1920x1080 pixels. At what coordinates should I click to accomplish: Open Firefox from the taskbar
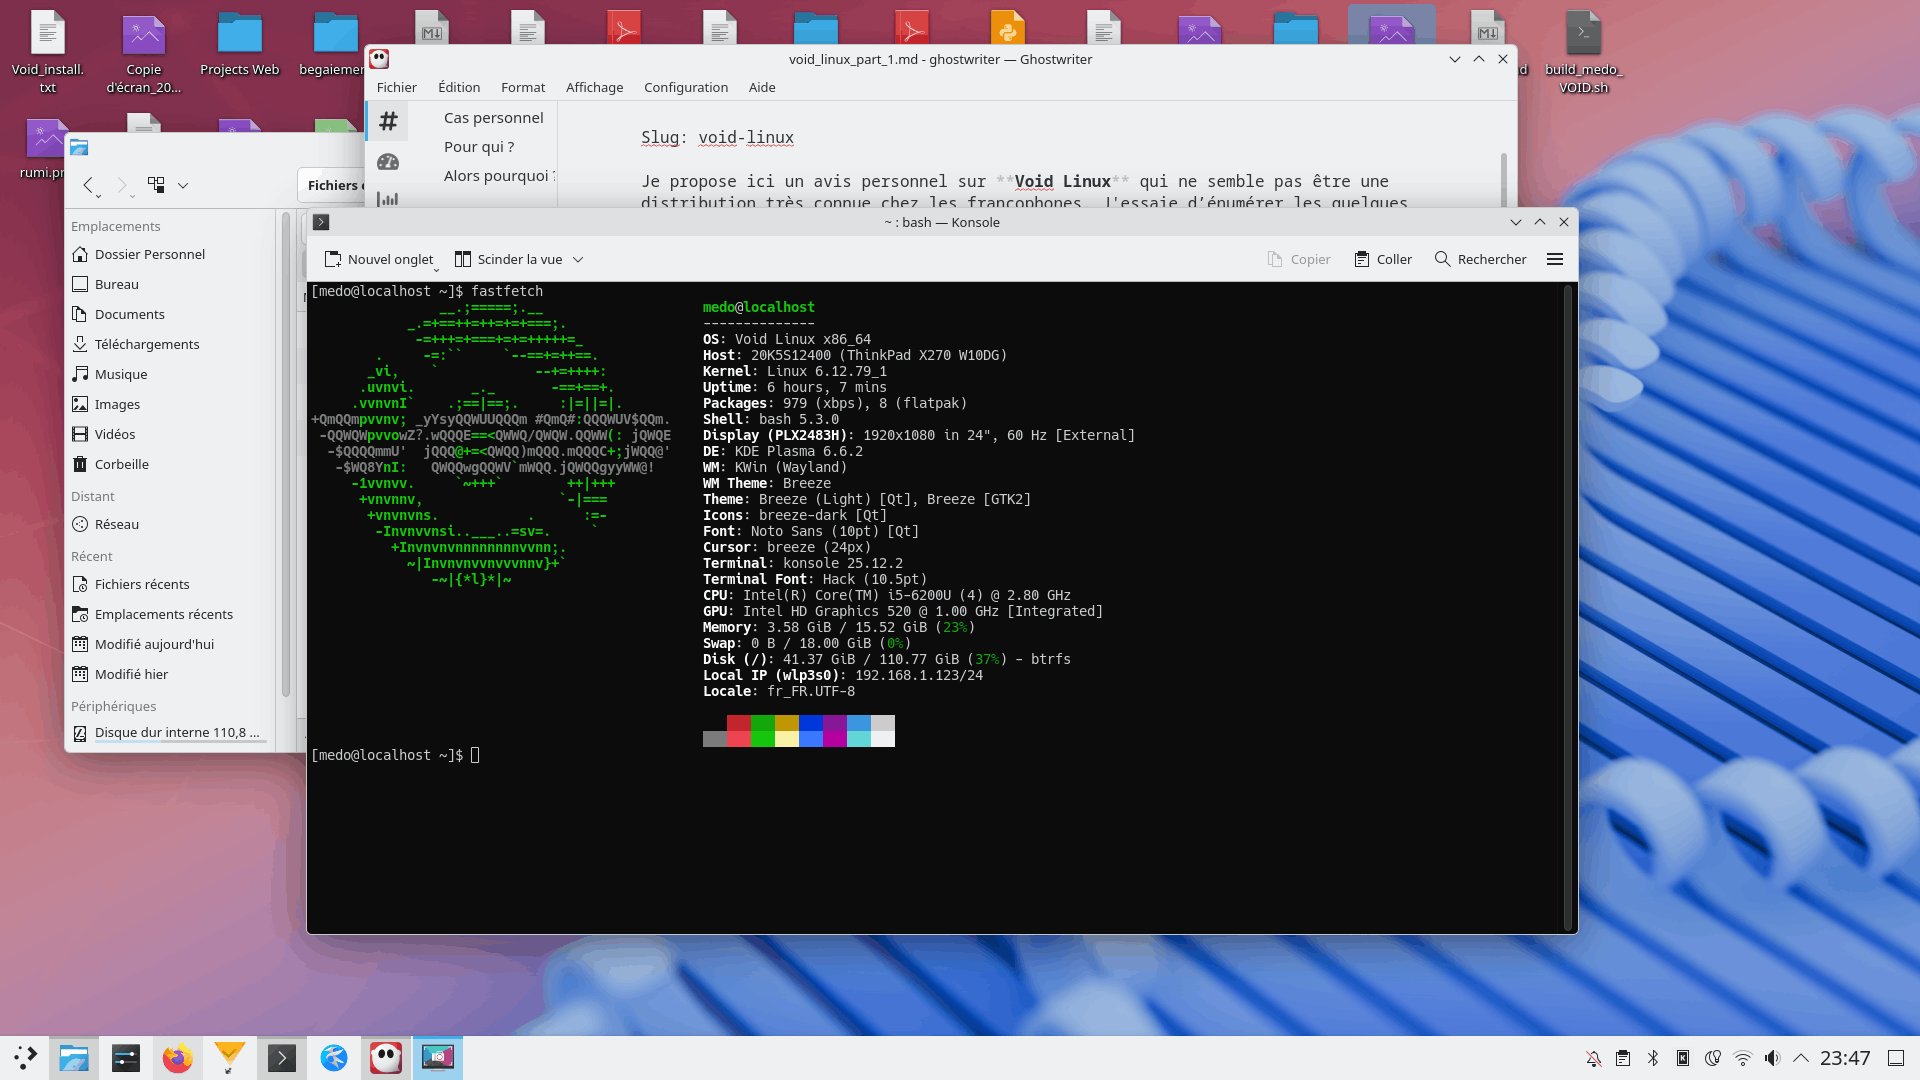(x=177, y=1058)
